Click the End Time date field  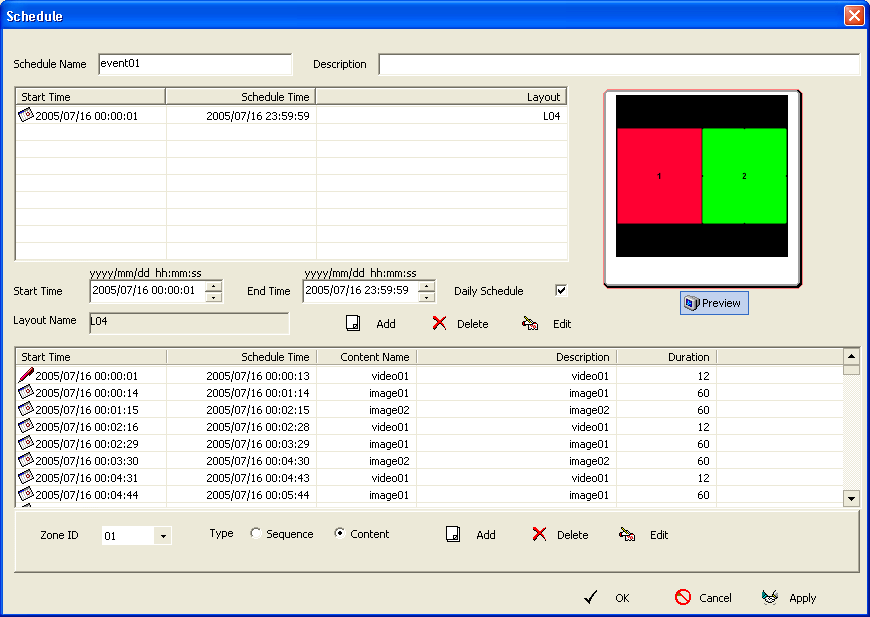361,291
